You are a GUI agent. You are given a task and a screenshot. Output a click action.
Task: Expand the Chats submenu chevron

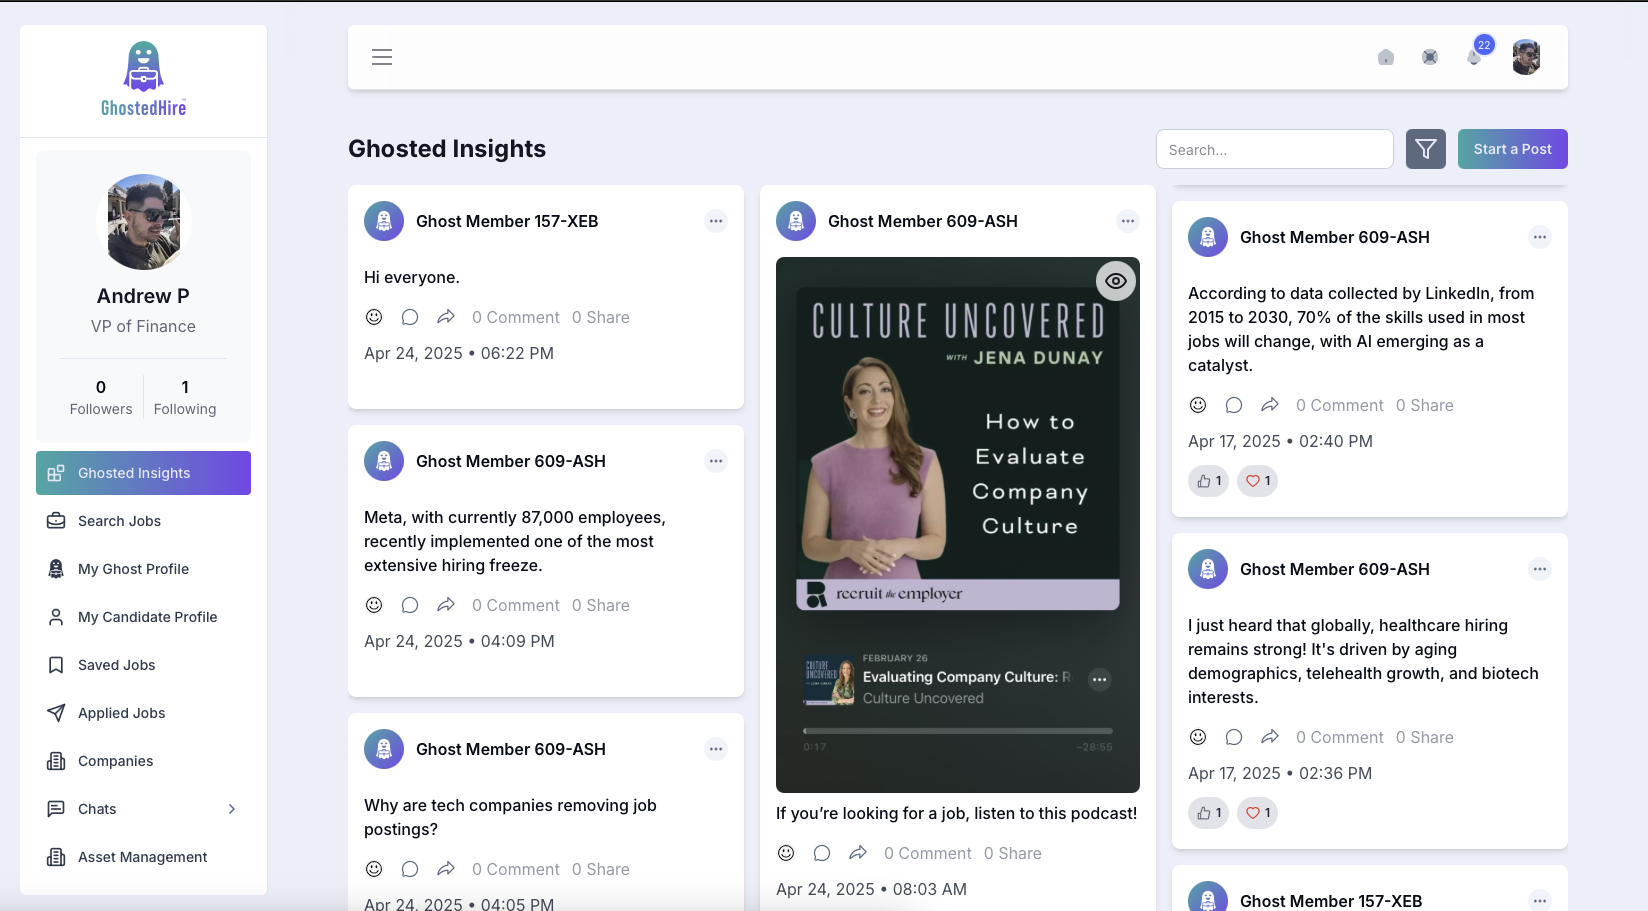point(232,809)
